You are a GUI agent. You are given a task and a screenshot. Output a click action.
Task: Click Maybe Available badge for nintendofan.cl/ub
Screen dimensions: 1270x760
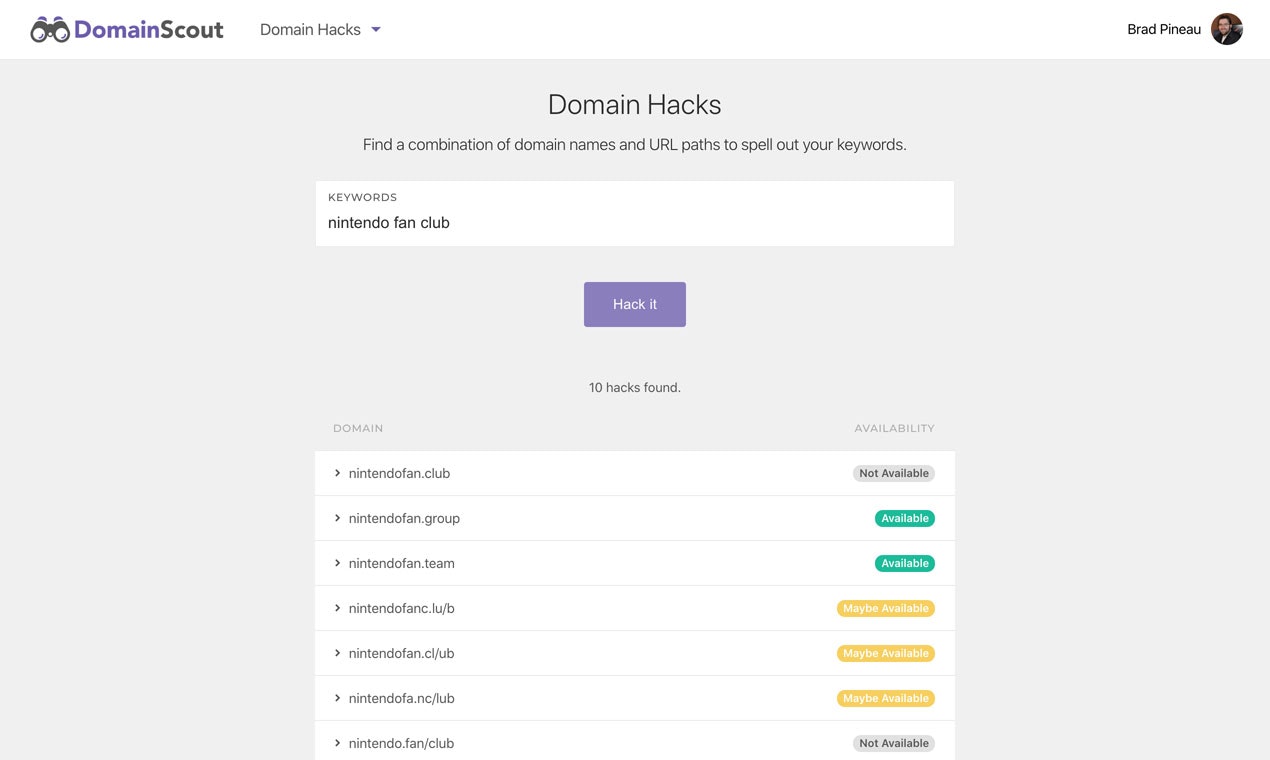[x=886, y=653]
